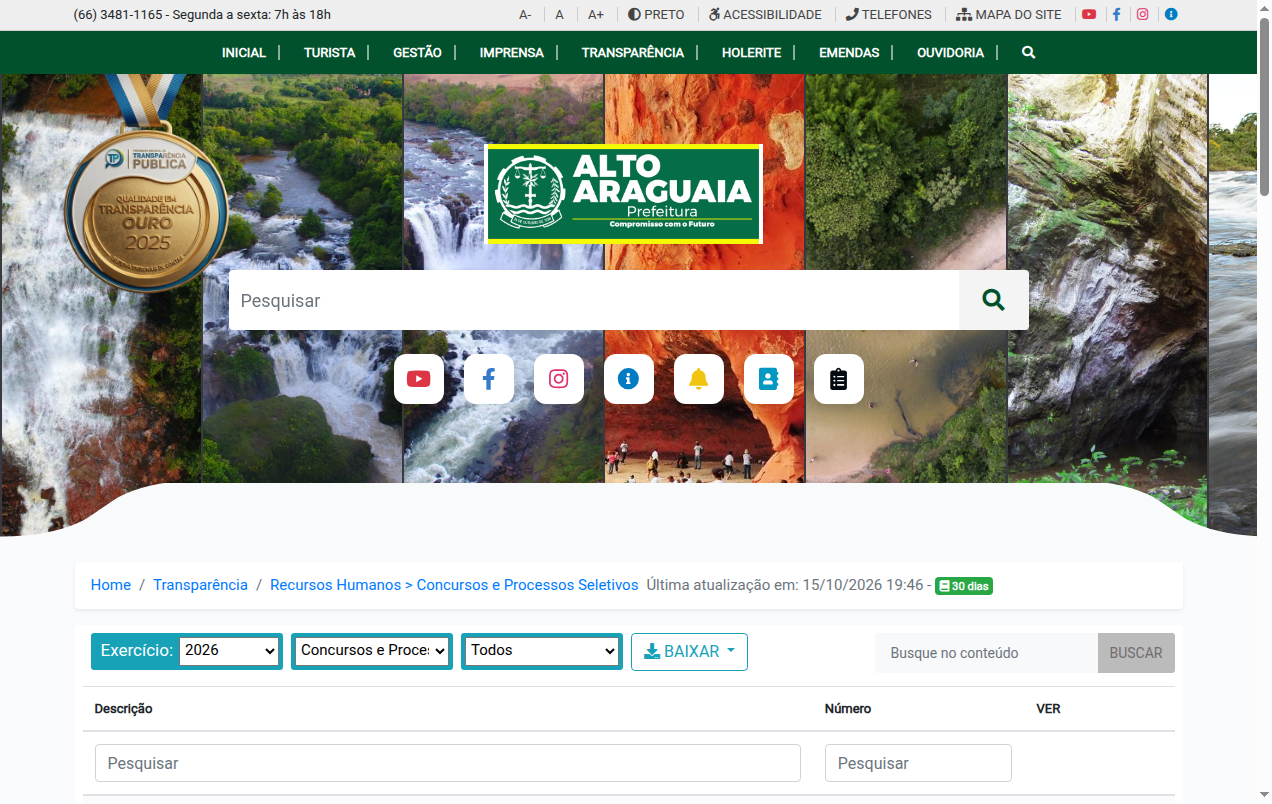This screenshot has width=1272, height=804.
Task: Open Facebook icon in top bar
Action: pos(1116,15)
